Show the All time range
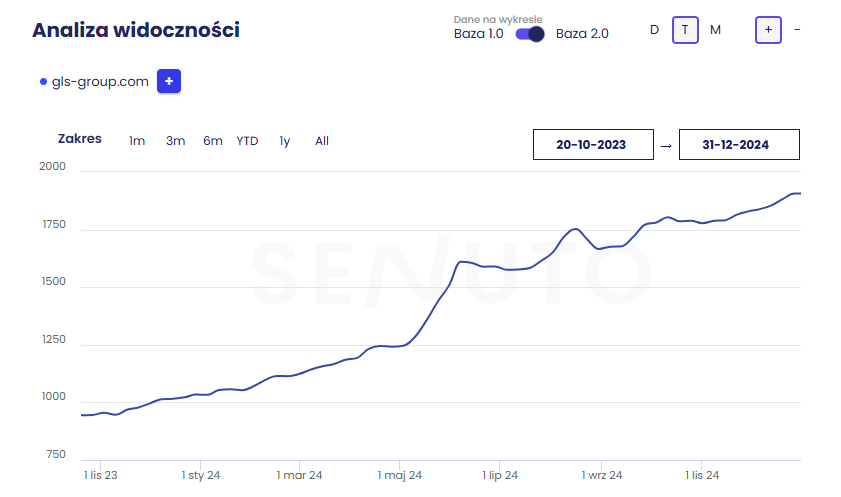The image size is (841, 497). [x=322, y=141]
